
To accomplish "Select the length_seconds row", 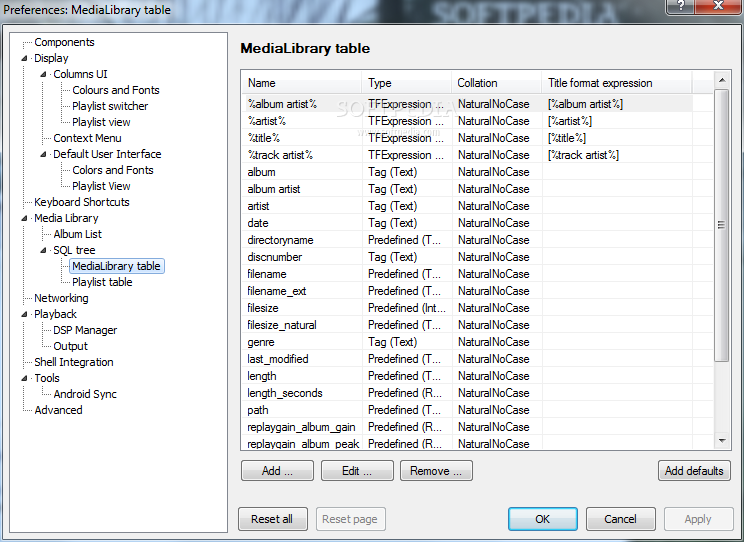I will click(x=467, y=393).
